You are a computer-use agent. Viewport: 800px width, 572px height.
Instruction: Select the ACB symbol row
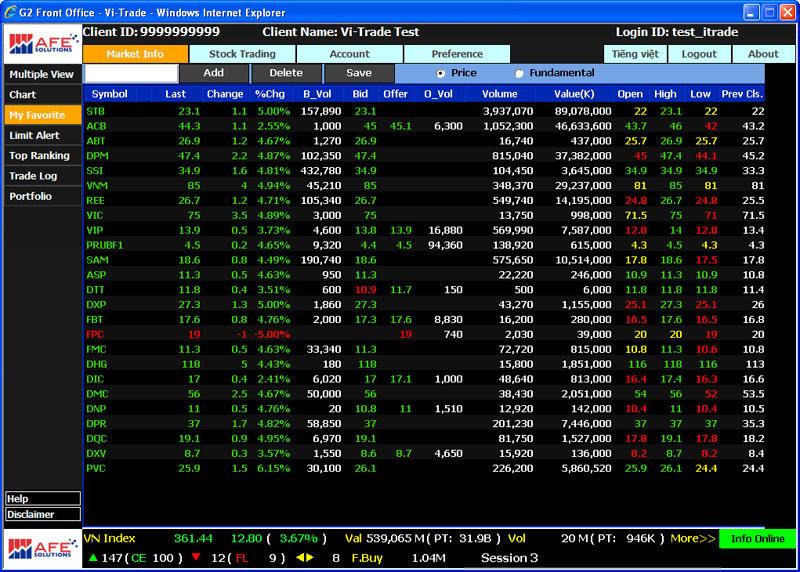click(x=424, y=126)
